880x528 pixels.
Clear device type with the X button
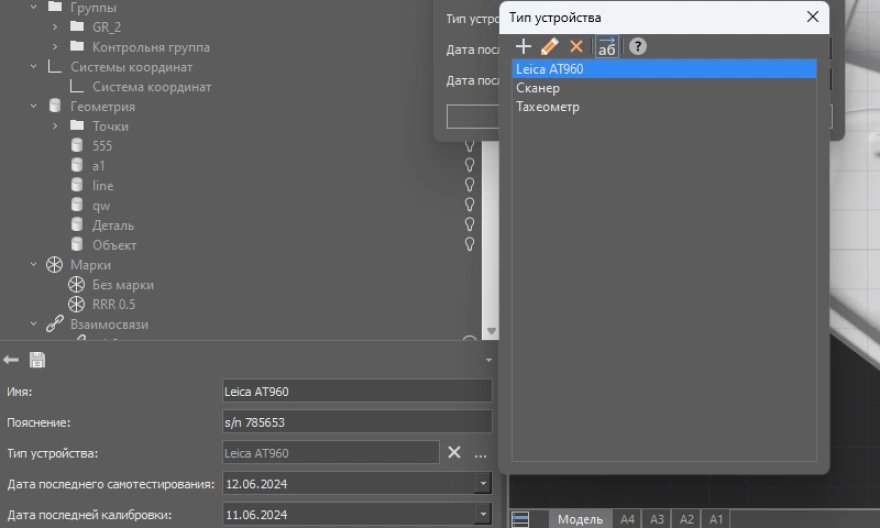coord(454,453)
